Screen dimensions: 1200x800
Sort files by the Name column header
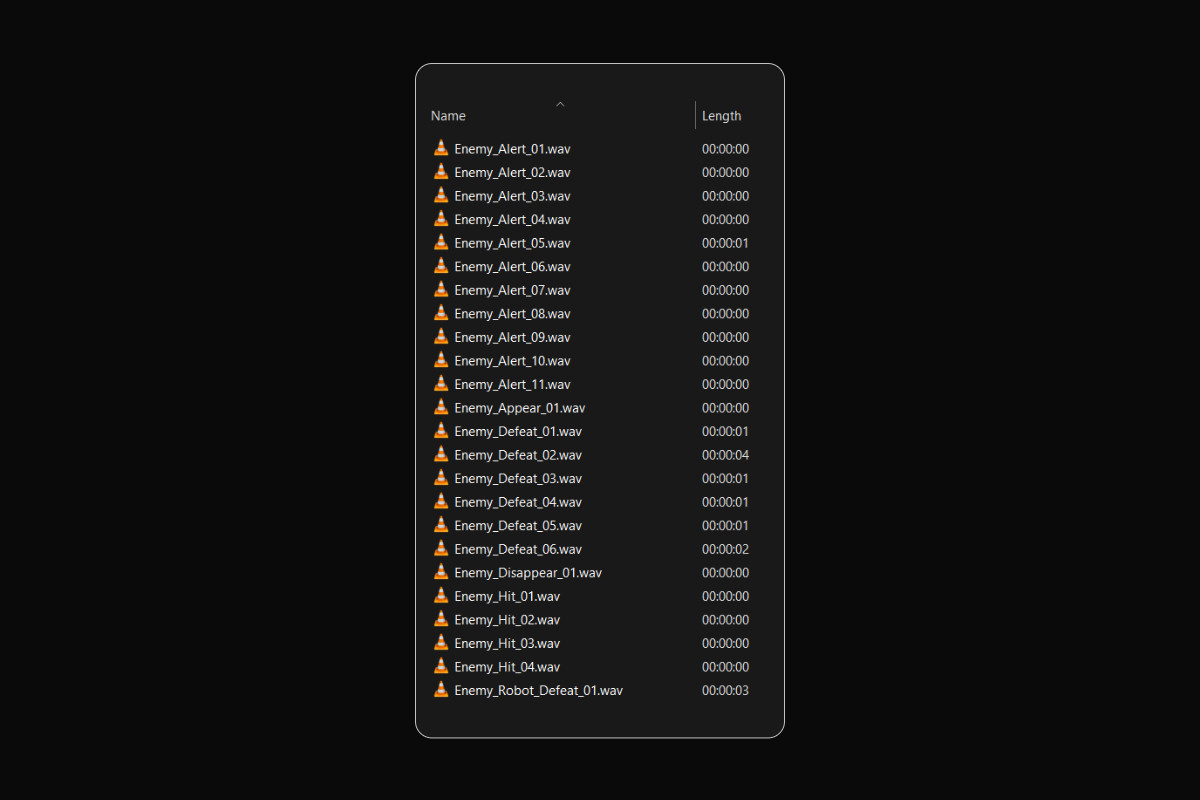[448, 116]
